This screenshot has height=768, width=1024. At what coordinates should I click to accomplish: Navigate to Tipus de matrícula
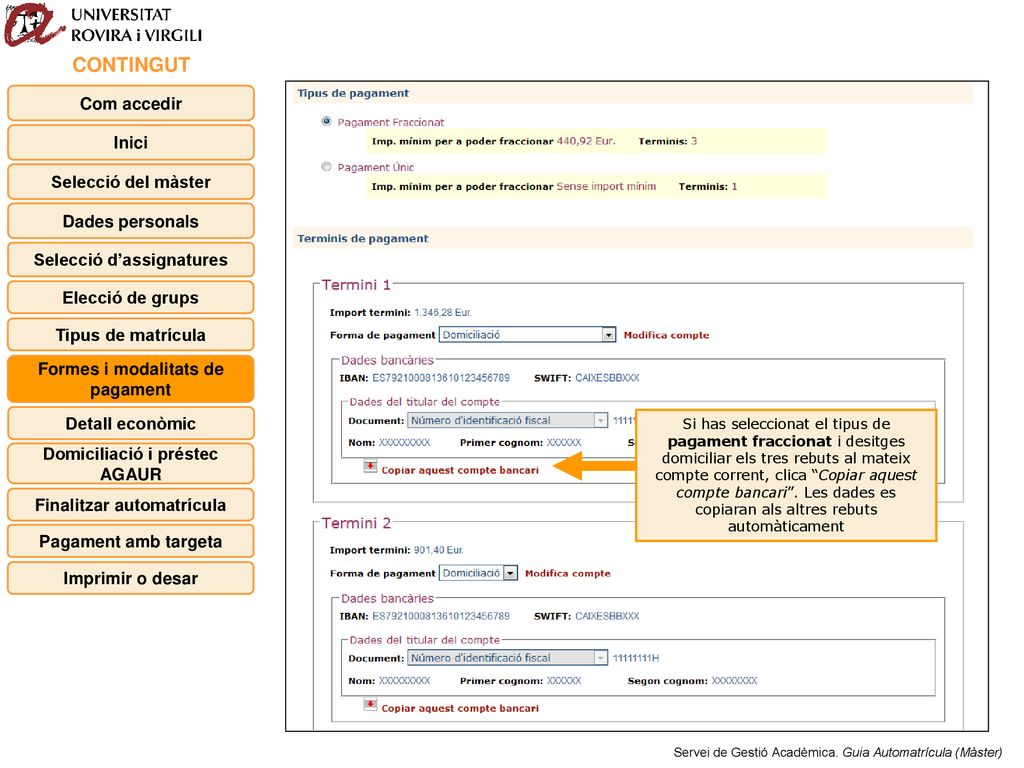tap(131, 335)
